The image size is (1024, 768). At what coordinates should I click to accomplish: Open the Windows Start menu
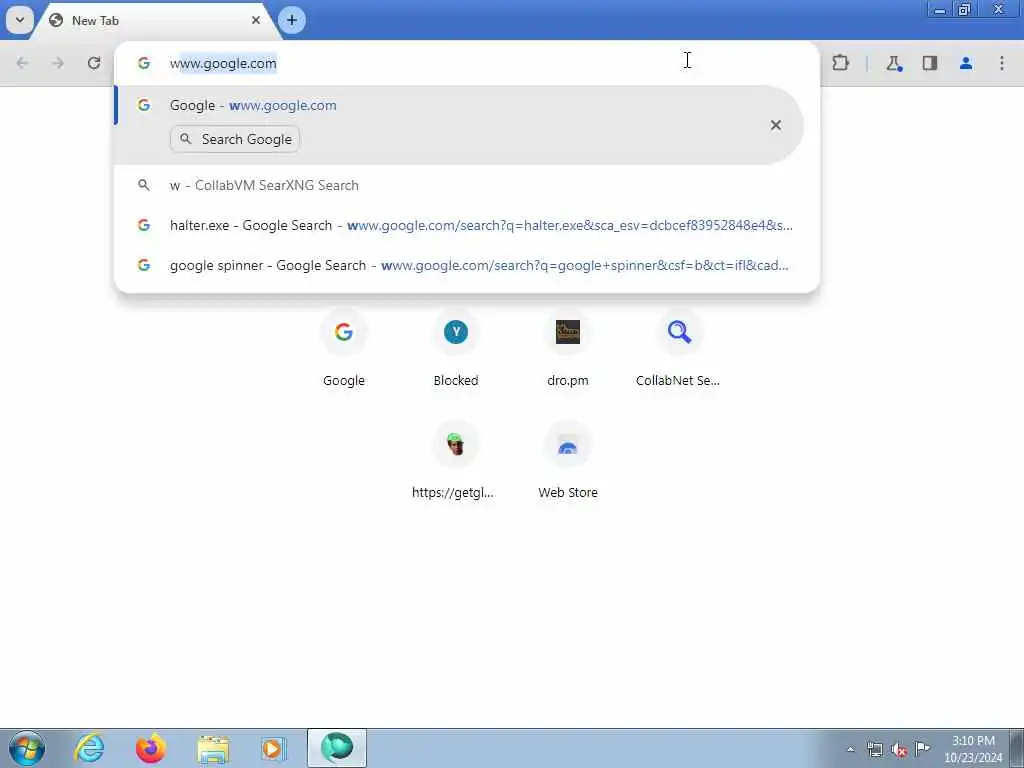(27, 748)
